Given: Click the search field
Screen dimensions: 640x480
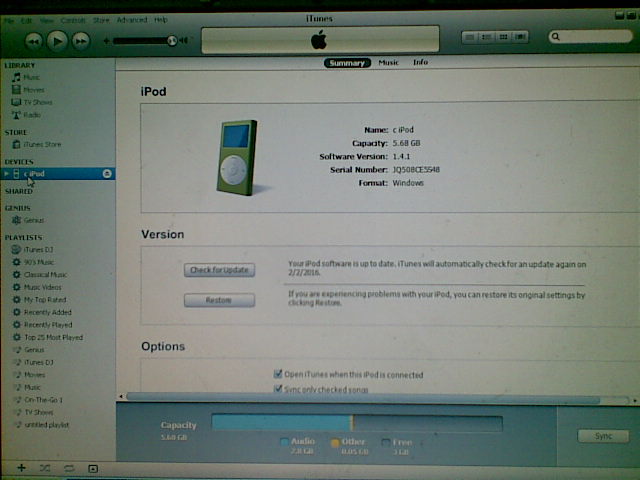Looking at the screenshot, I should tap(590, 36).
